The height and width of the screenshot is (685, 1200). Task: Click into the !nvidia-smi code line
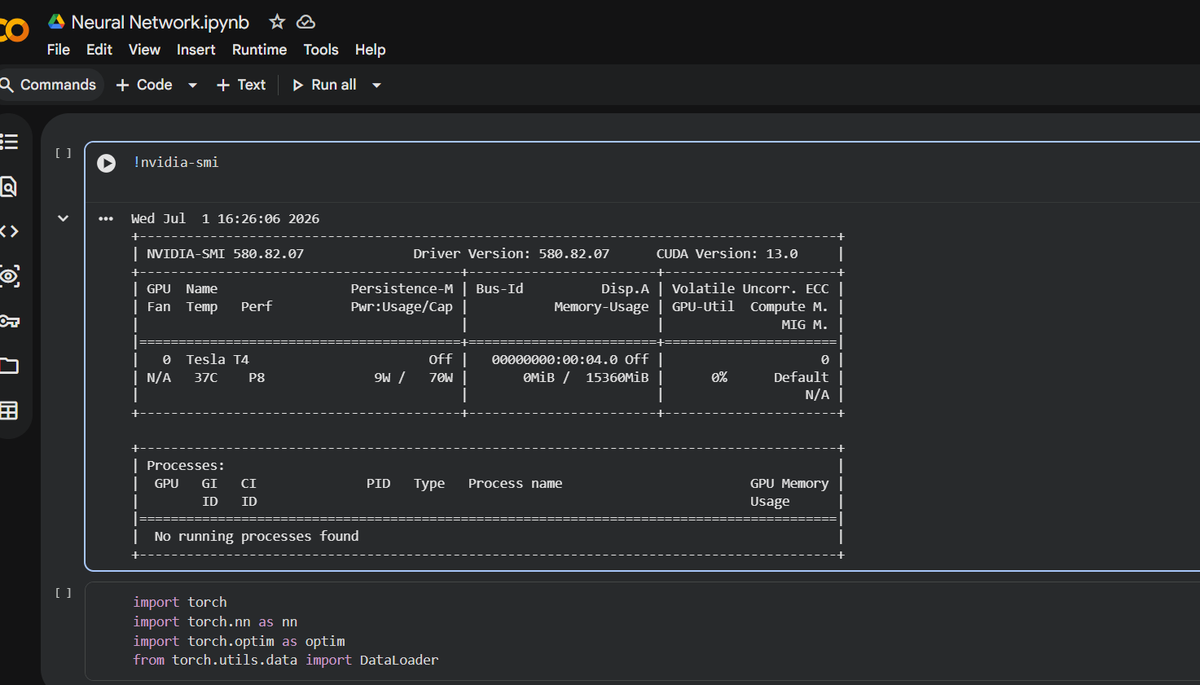click(176, 162)
